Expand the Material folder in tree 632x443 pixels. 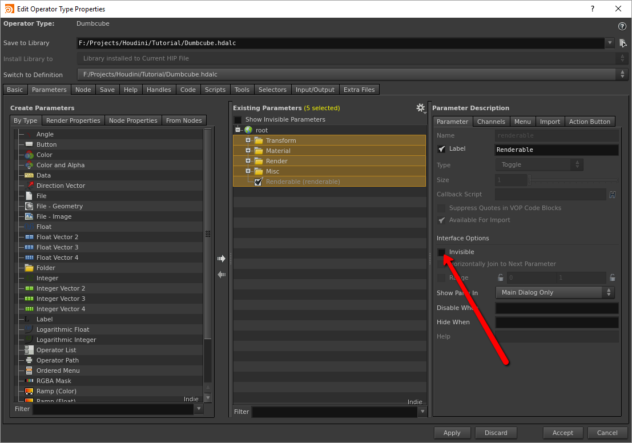[x=248, y=150]
